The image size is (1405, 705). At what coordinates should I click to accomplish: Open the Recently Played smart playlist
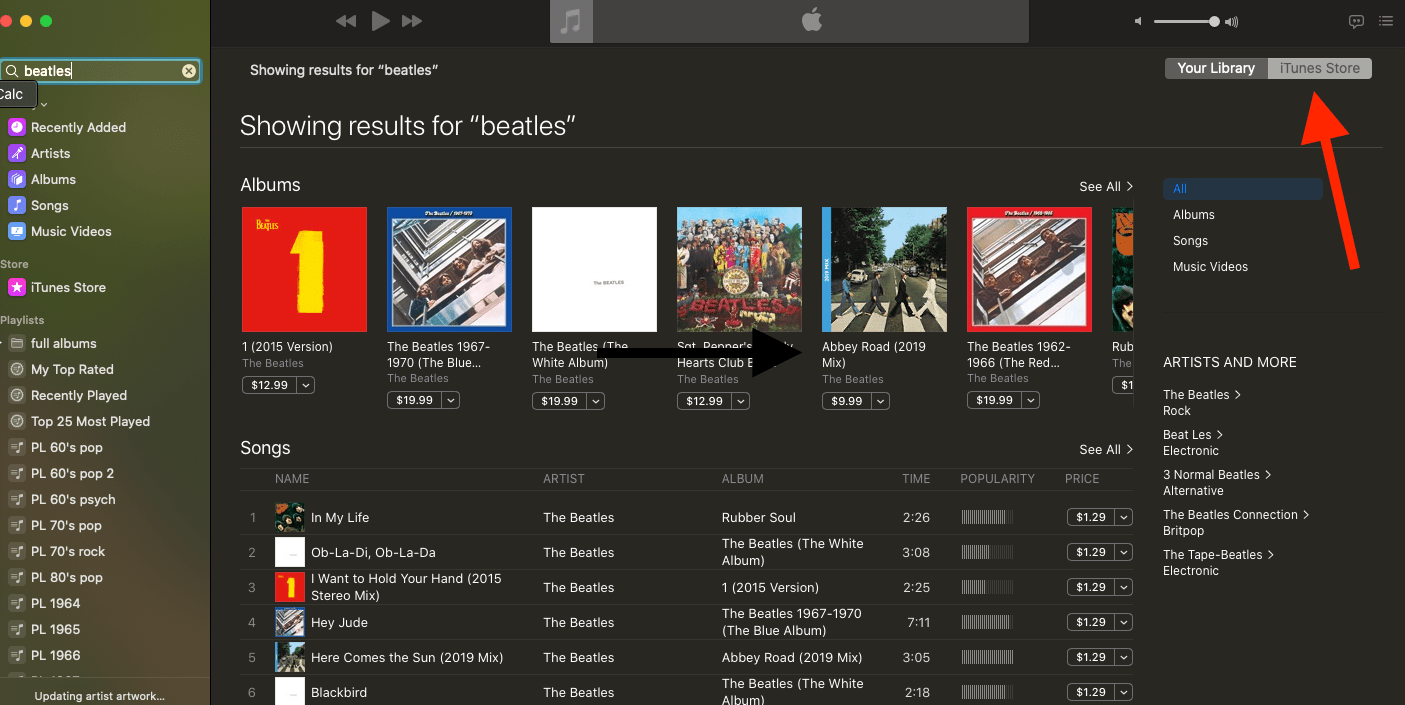[78, 395]
